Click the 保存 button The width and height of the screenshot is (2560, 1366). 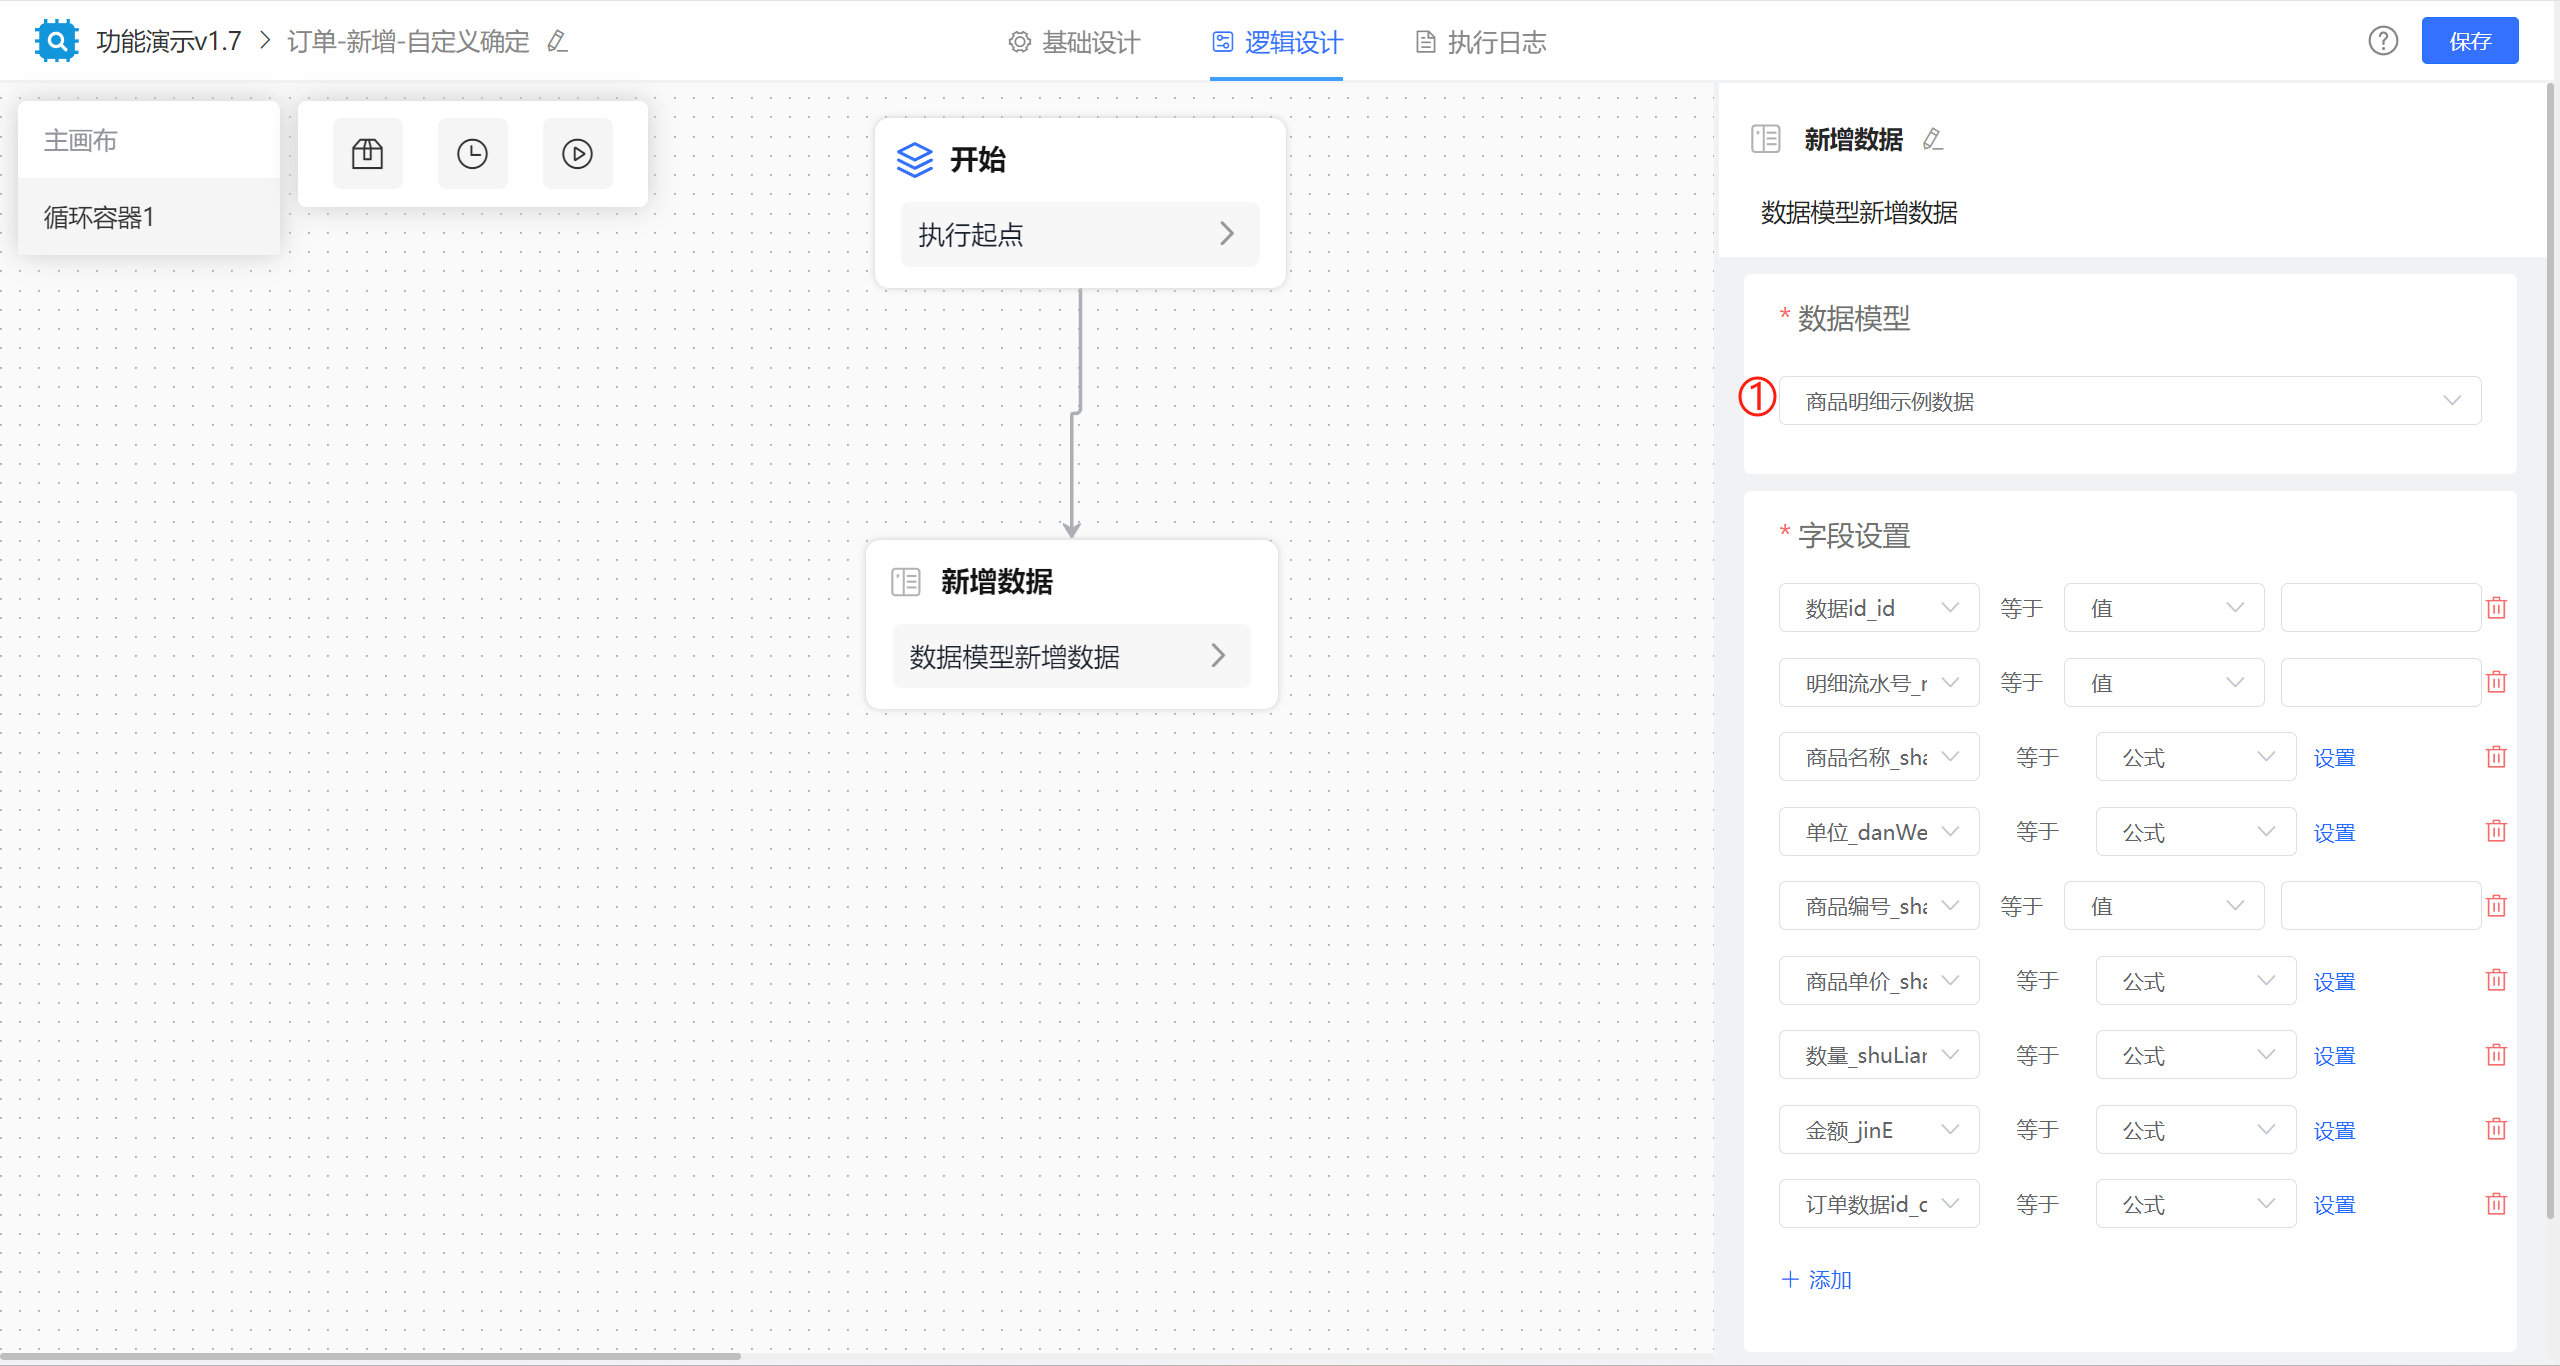click(2469, 41)
